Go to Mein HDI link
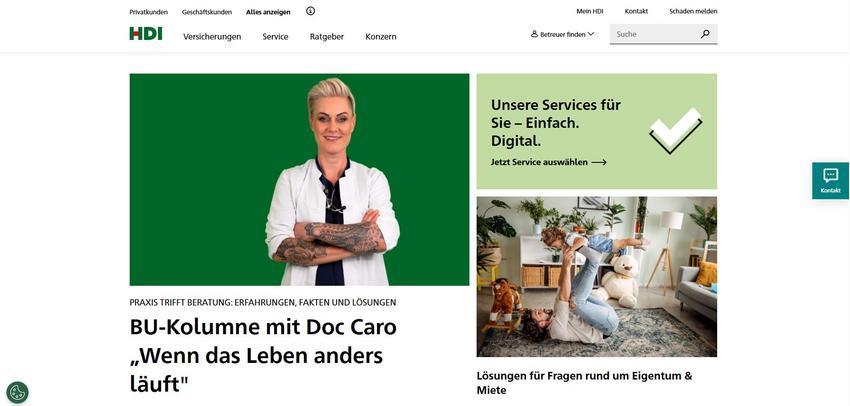850x406 pixels. tap(590, 11)
